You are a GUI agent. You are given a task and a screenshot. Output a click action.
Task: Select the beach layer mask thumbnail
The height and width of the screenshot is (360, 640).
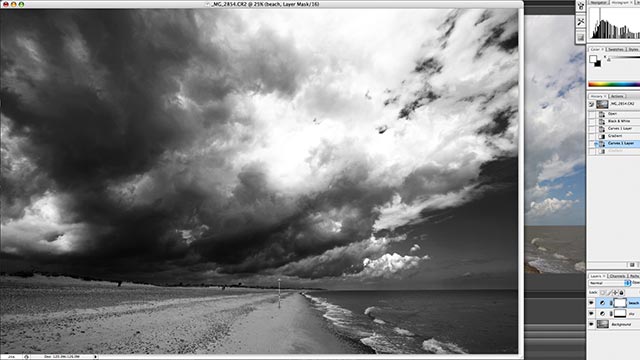tap(620, 303)
